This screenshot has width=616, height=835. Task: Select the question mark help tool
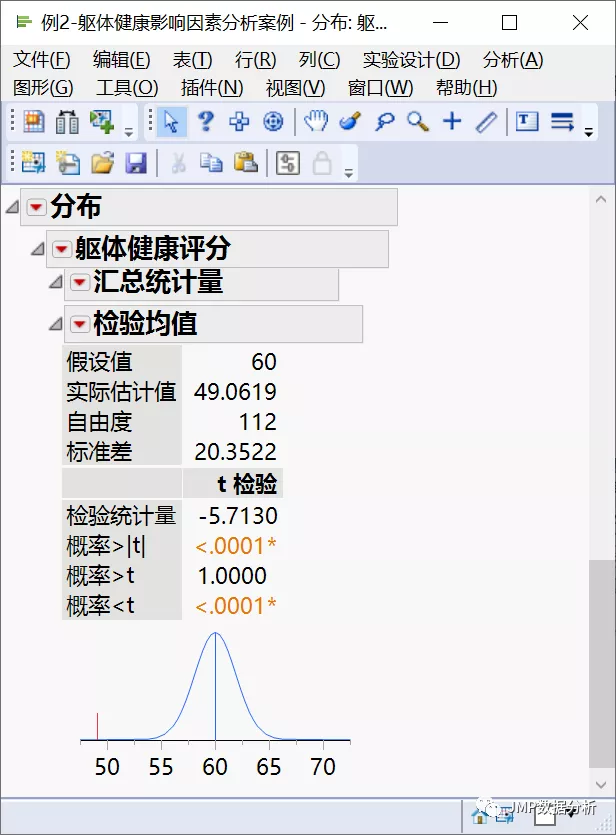pos(206,121)
